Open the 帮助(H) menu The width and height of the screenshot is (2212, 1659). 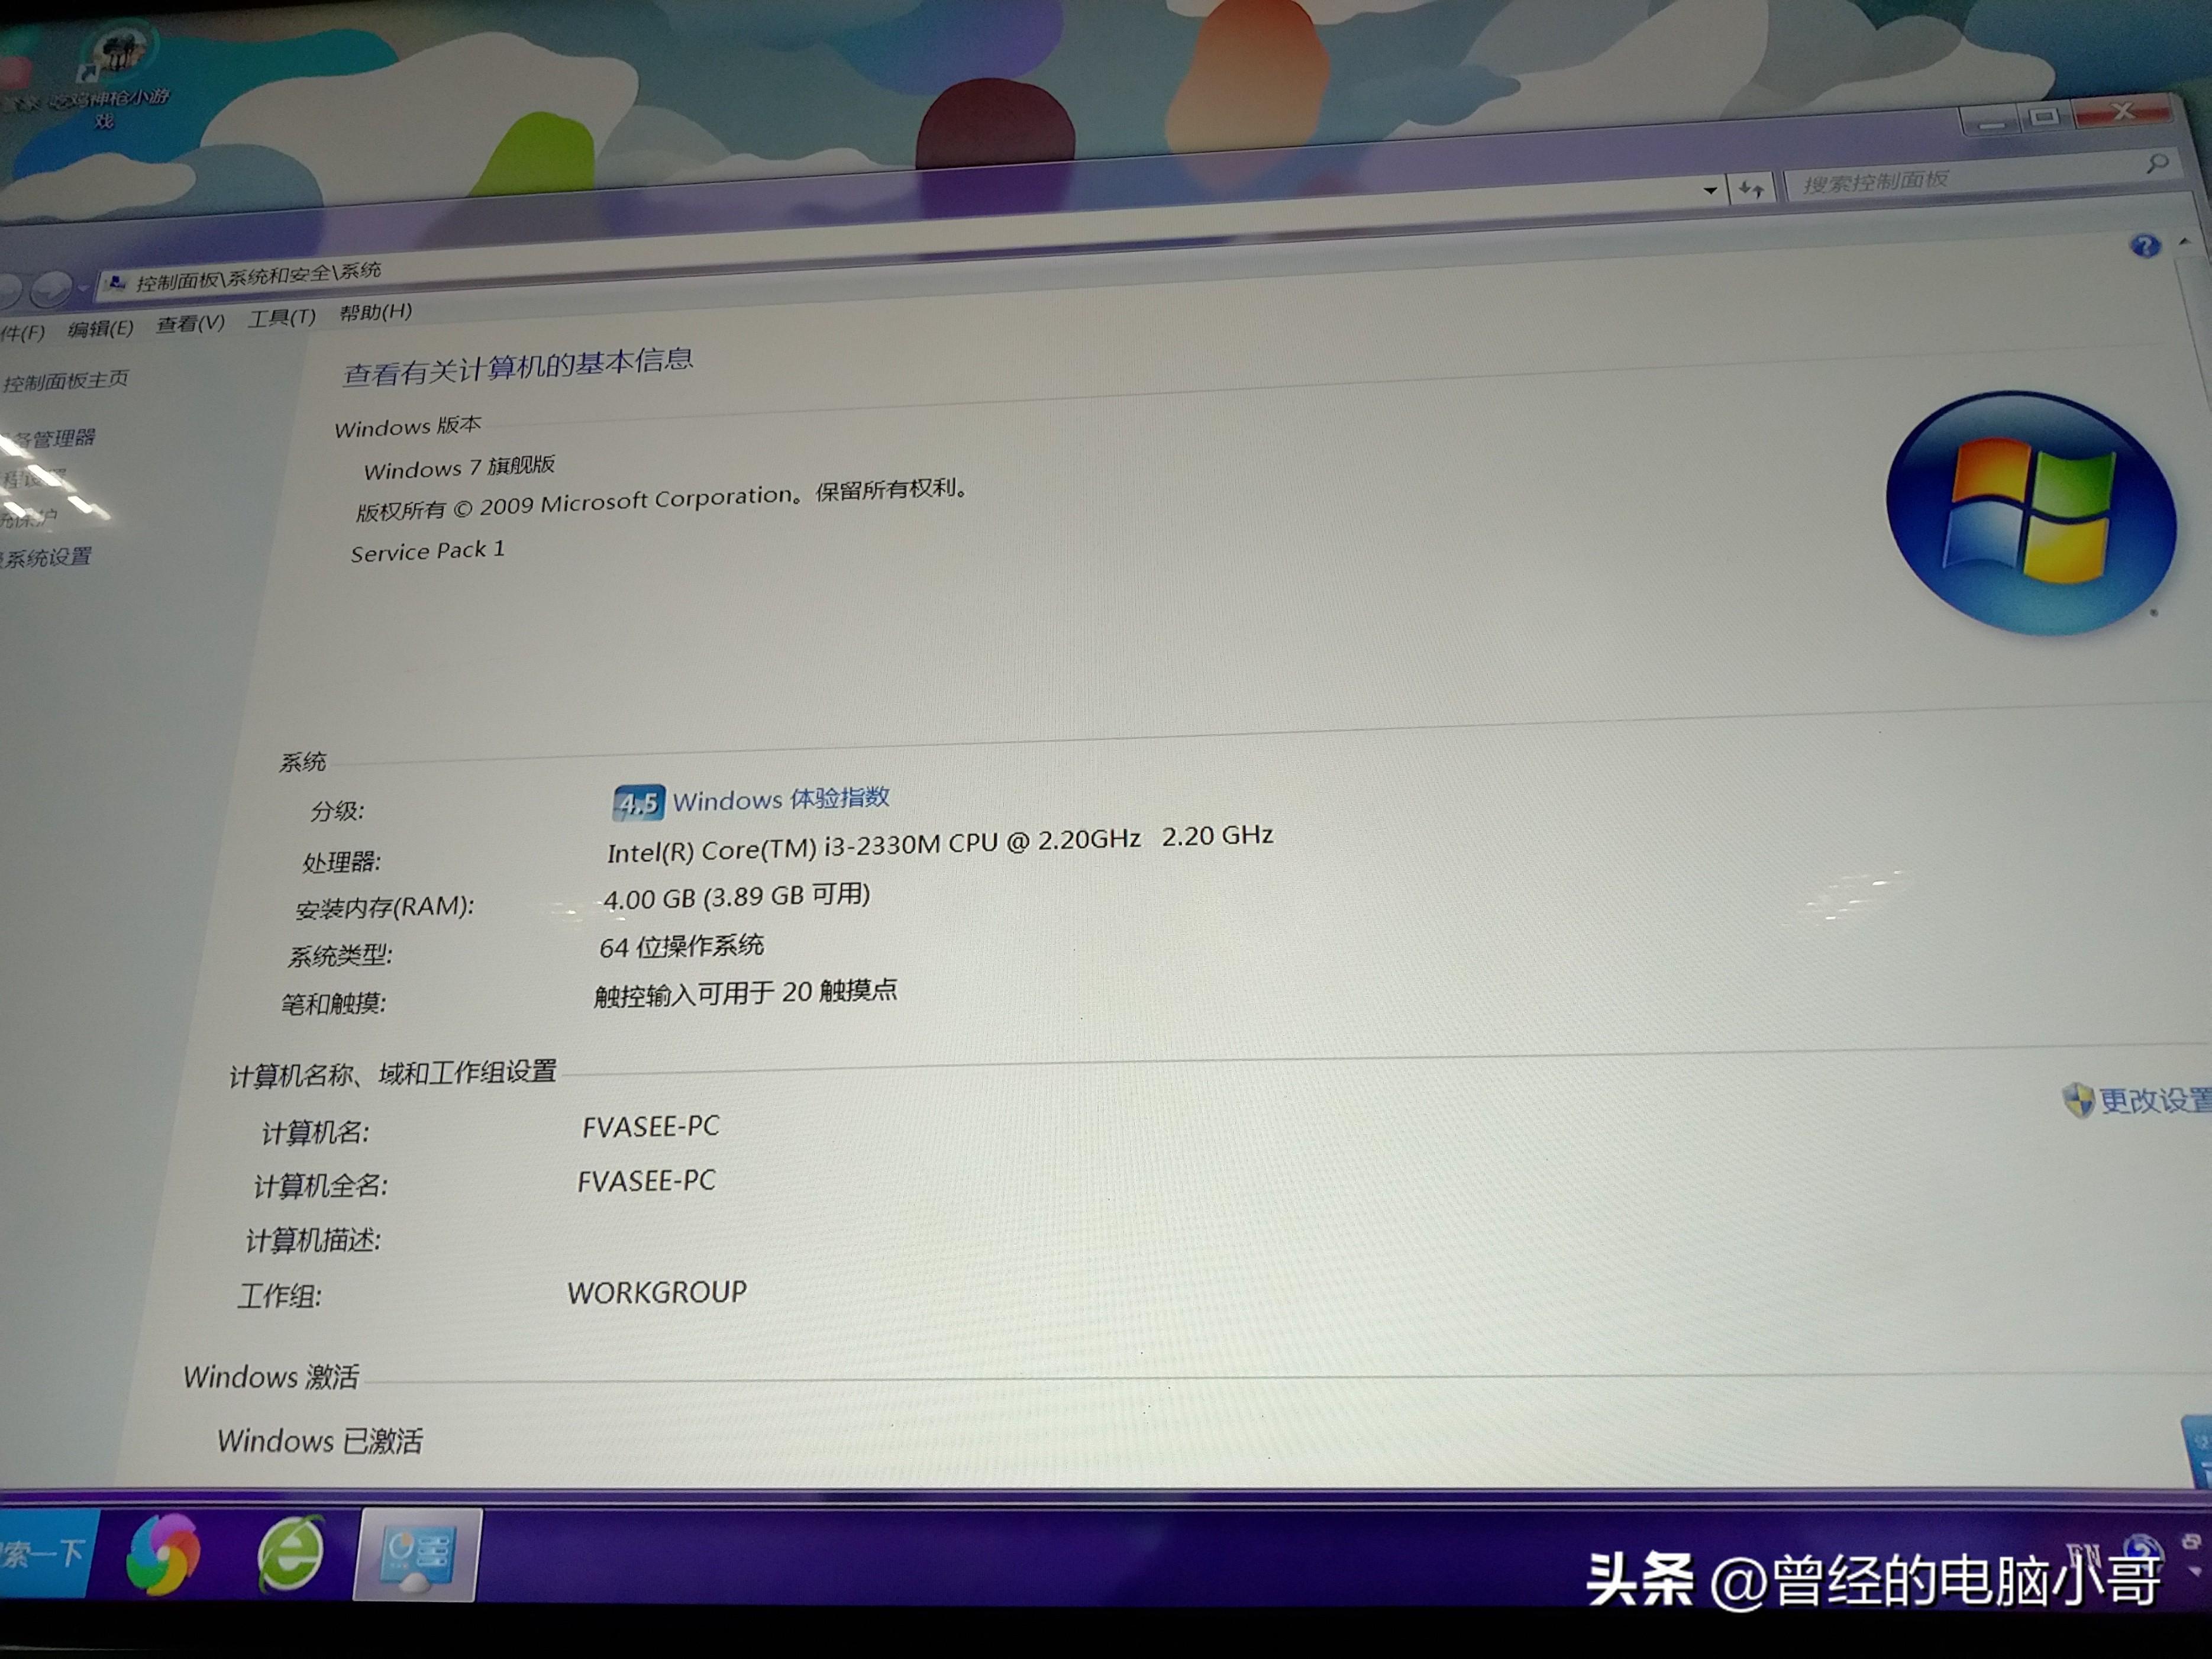tap(375, 312)
